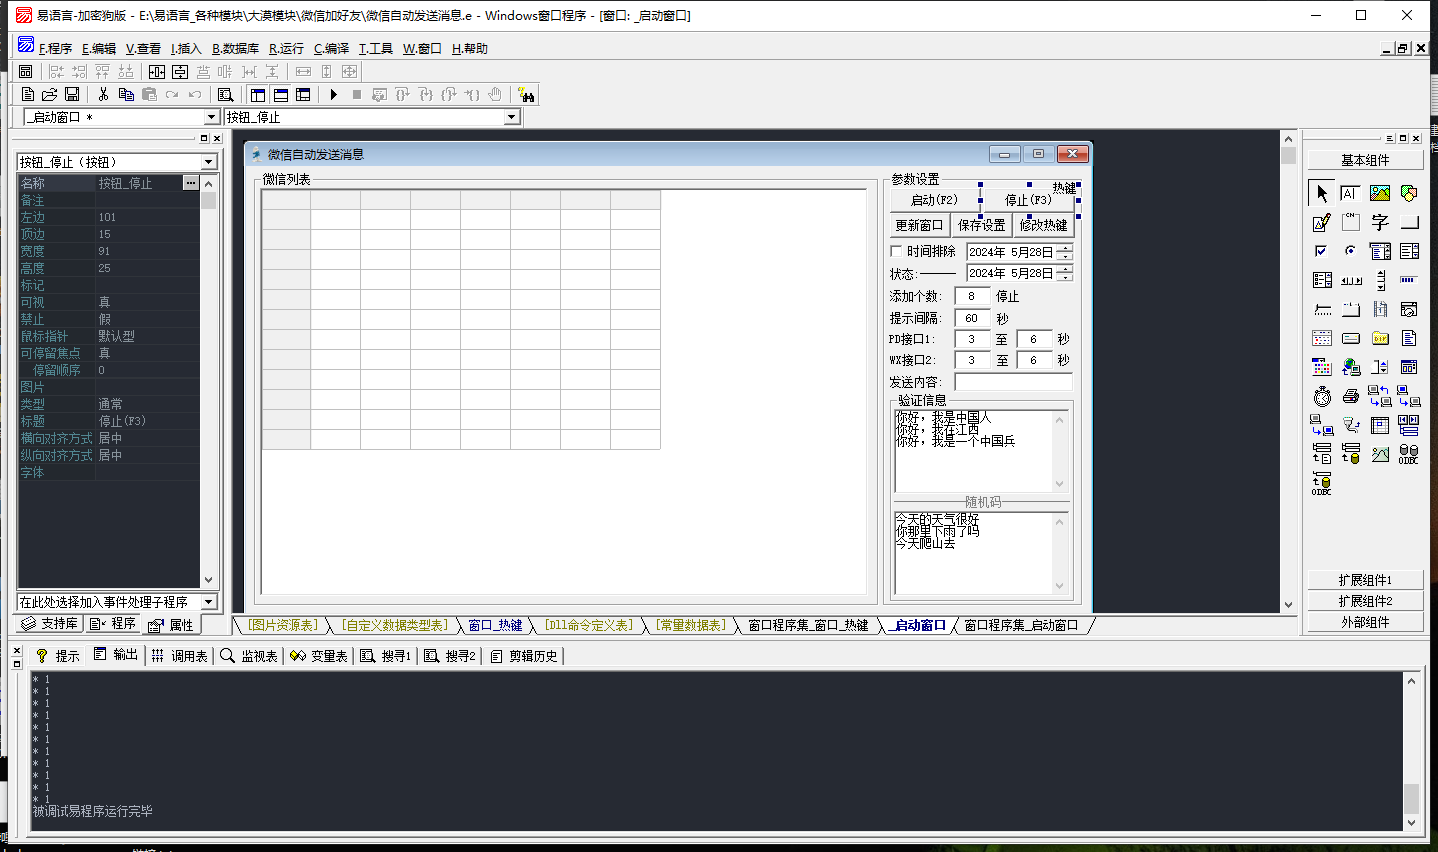Image resolution: width=1438 pixels, height=852 pixels.
Task: Open the 按钮_停止（按钮） property panel dropdown
Action: tap(208, 162)
